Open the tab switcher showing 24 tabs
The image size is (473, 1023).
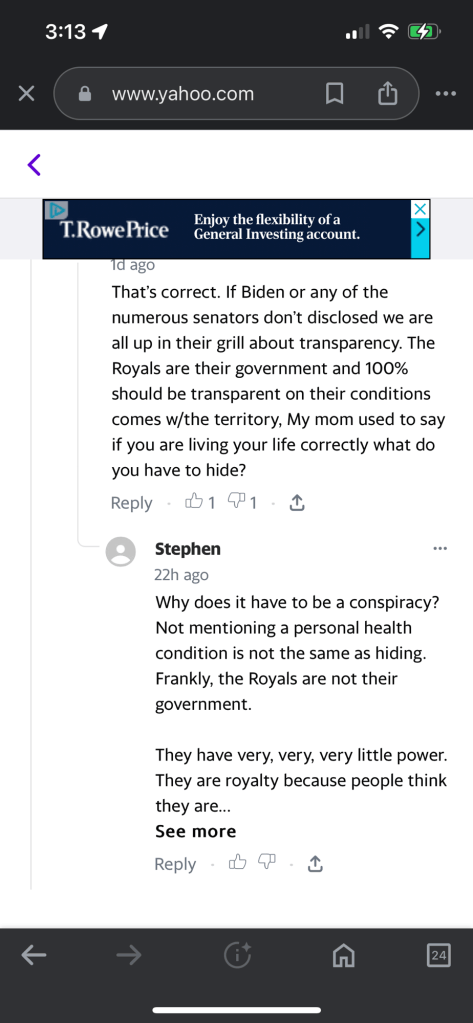tap(439, 956)
